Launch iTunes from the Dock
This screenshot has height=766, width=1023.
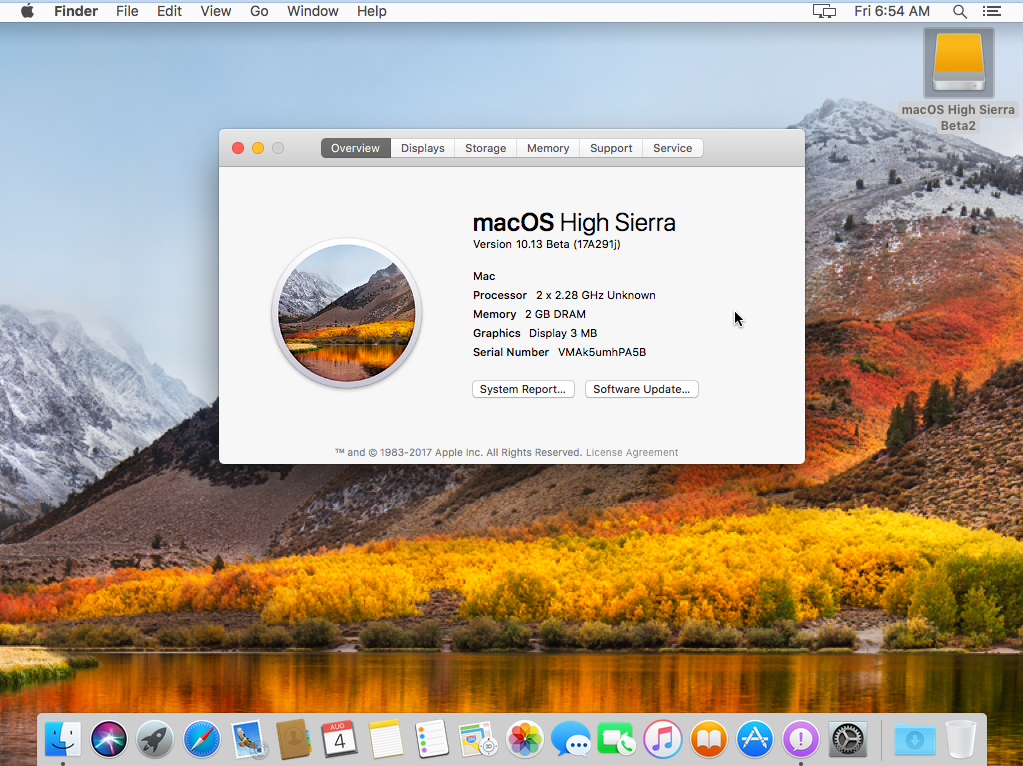(662, 740)
